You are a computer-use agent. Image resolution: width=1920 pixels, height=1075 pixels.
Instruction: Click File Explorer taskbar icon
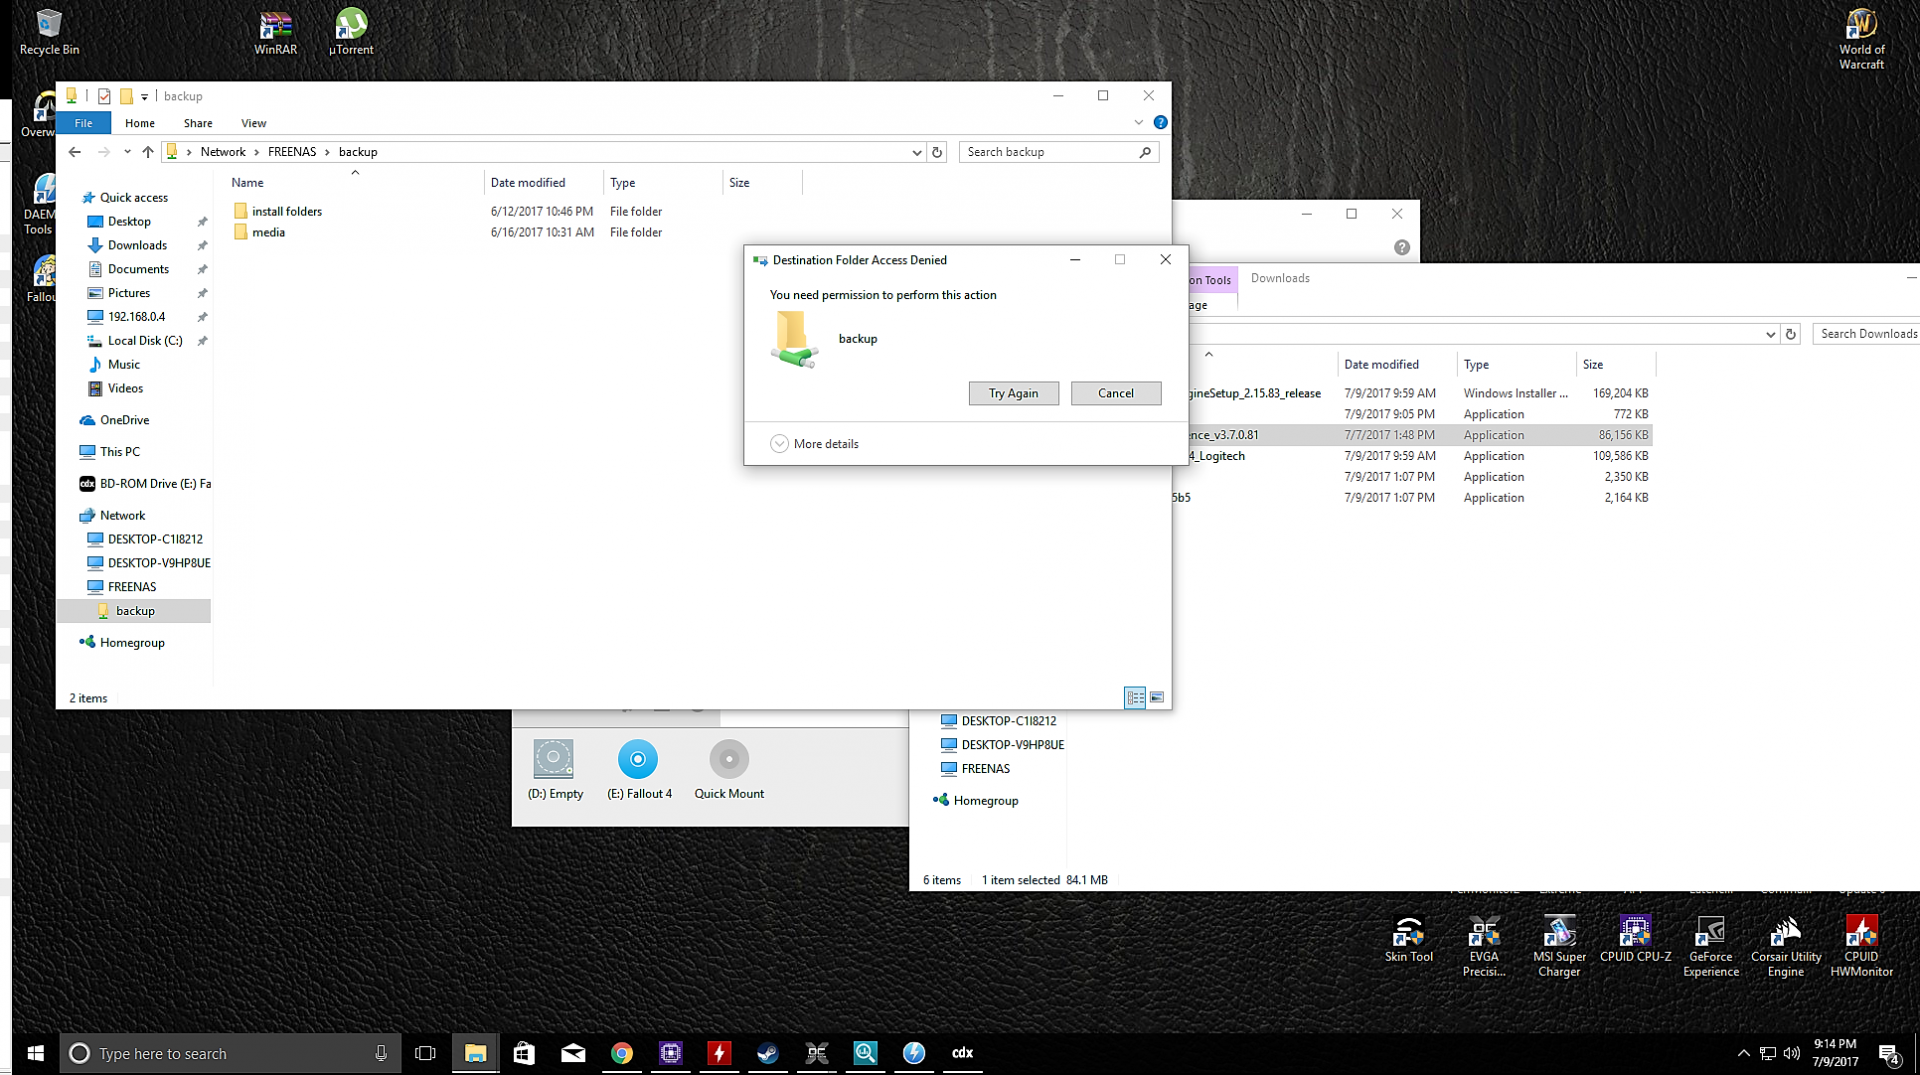pyautogui.click(x=475, y=1053)
